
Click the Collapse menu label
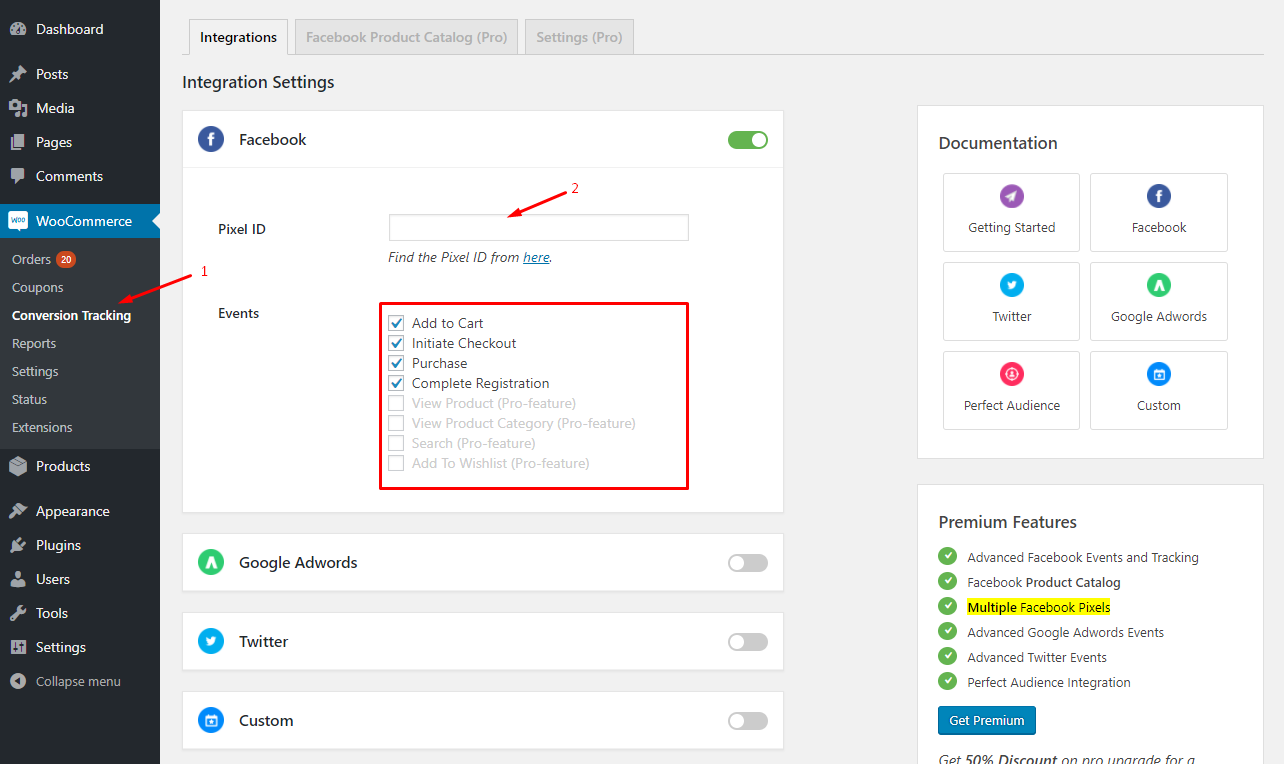tap(78, 681)
